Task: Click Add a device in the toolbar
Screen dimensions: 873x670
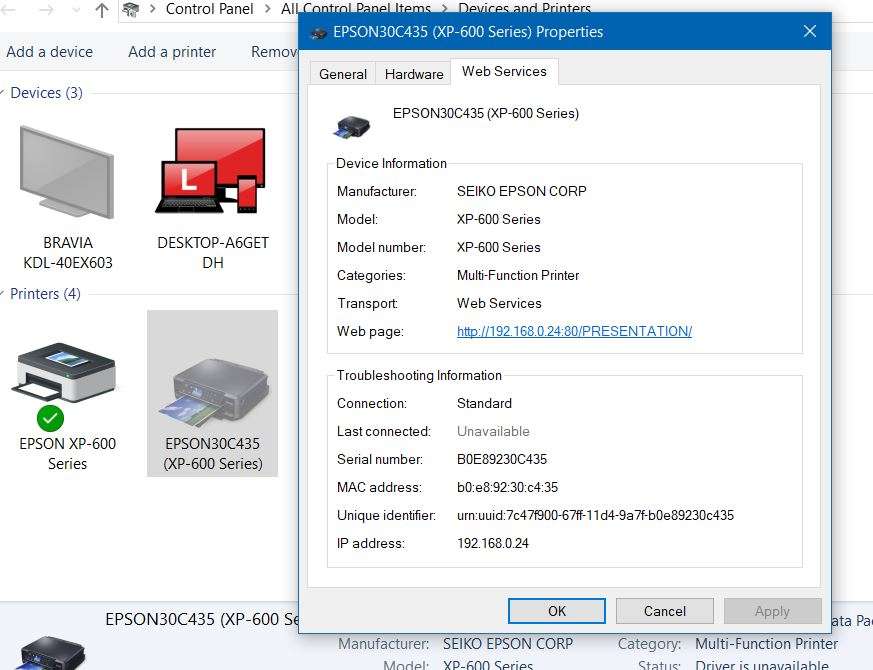Action: pos(50,52)
